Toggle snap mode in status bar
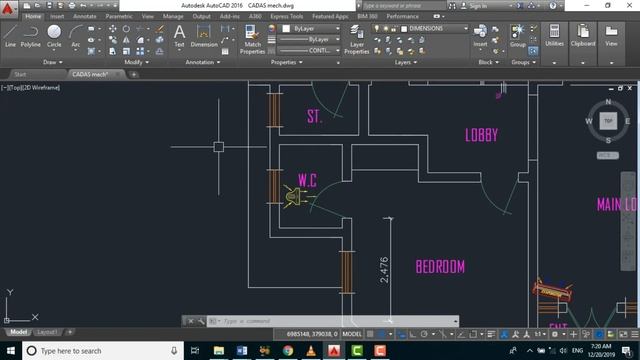The image size is (640, 360). [382, 334]
